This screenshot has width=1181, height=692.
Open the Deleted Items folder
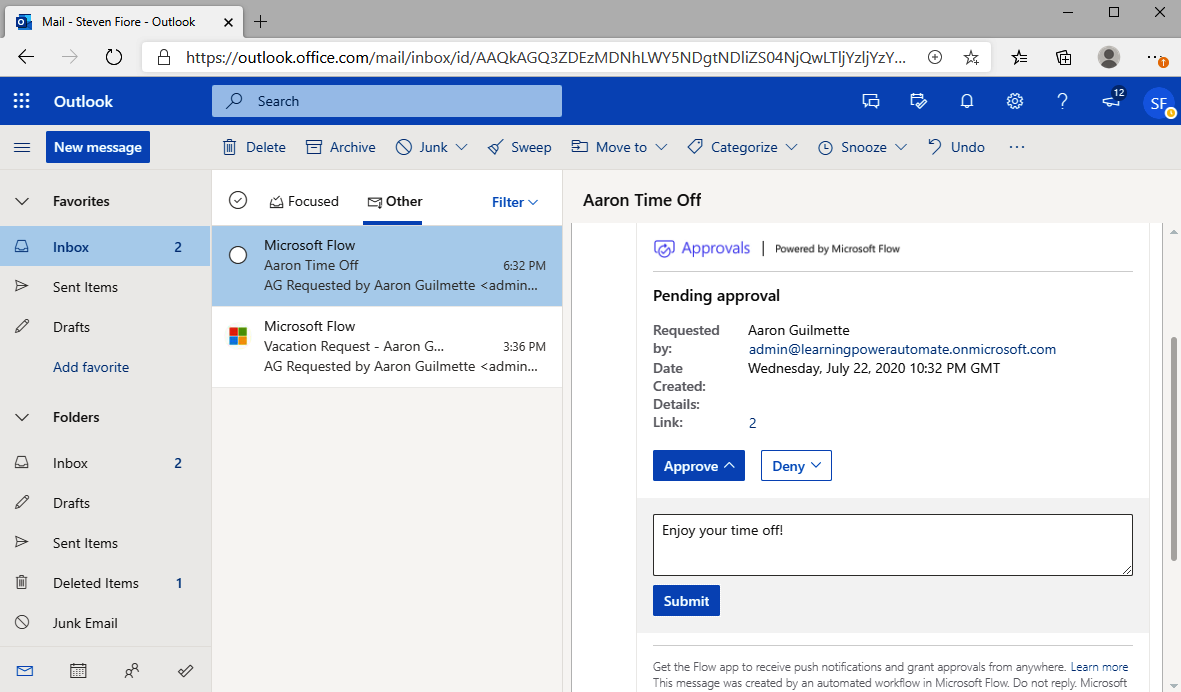[105, 583]
